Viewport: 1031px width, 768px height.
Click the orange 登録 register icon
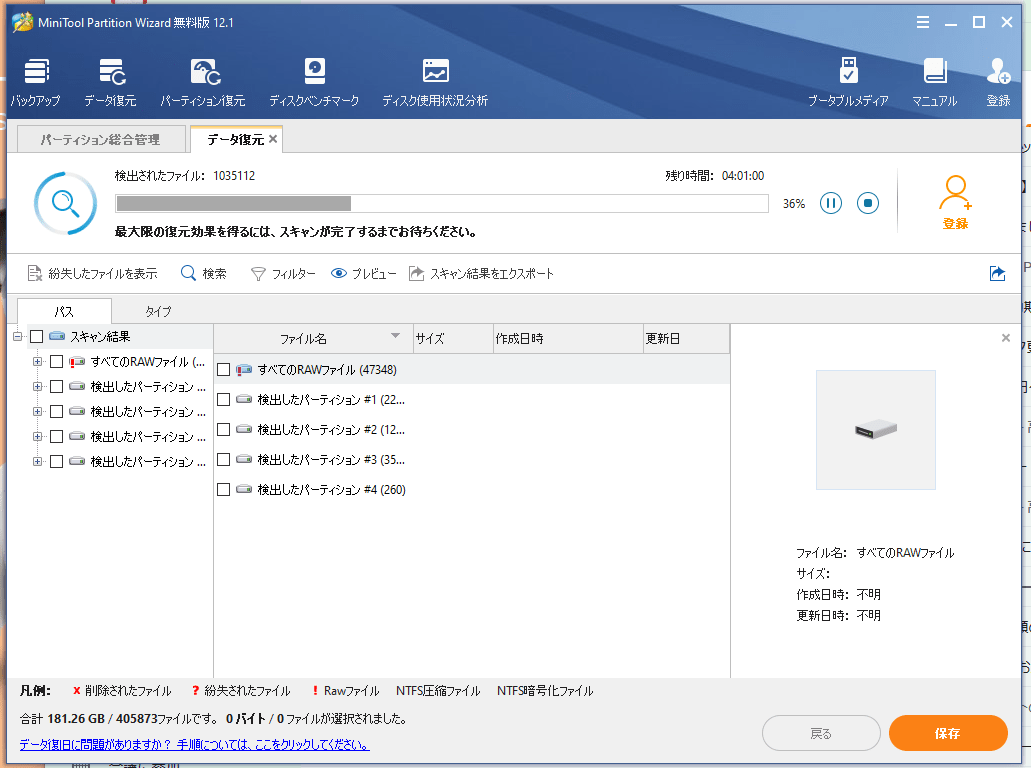click(955, 203)
